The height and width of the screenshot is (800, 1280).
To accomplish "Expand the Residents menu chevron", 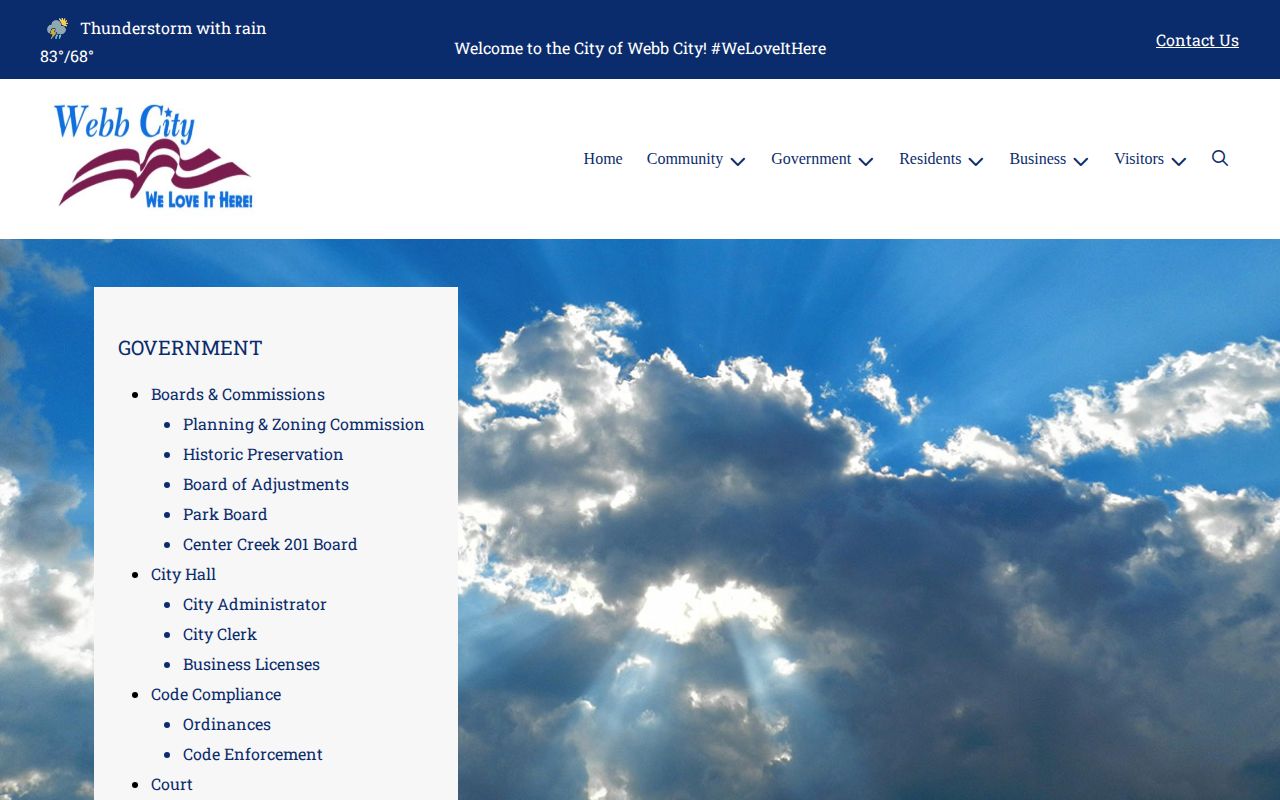I will (976, 161).
